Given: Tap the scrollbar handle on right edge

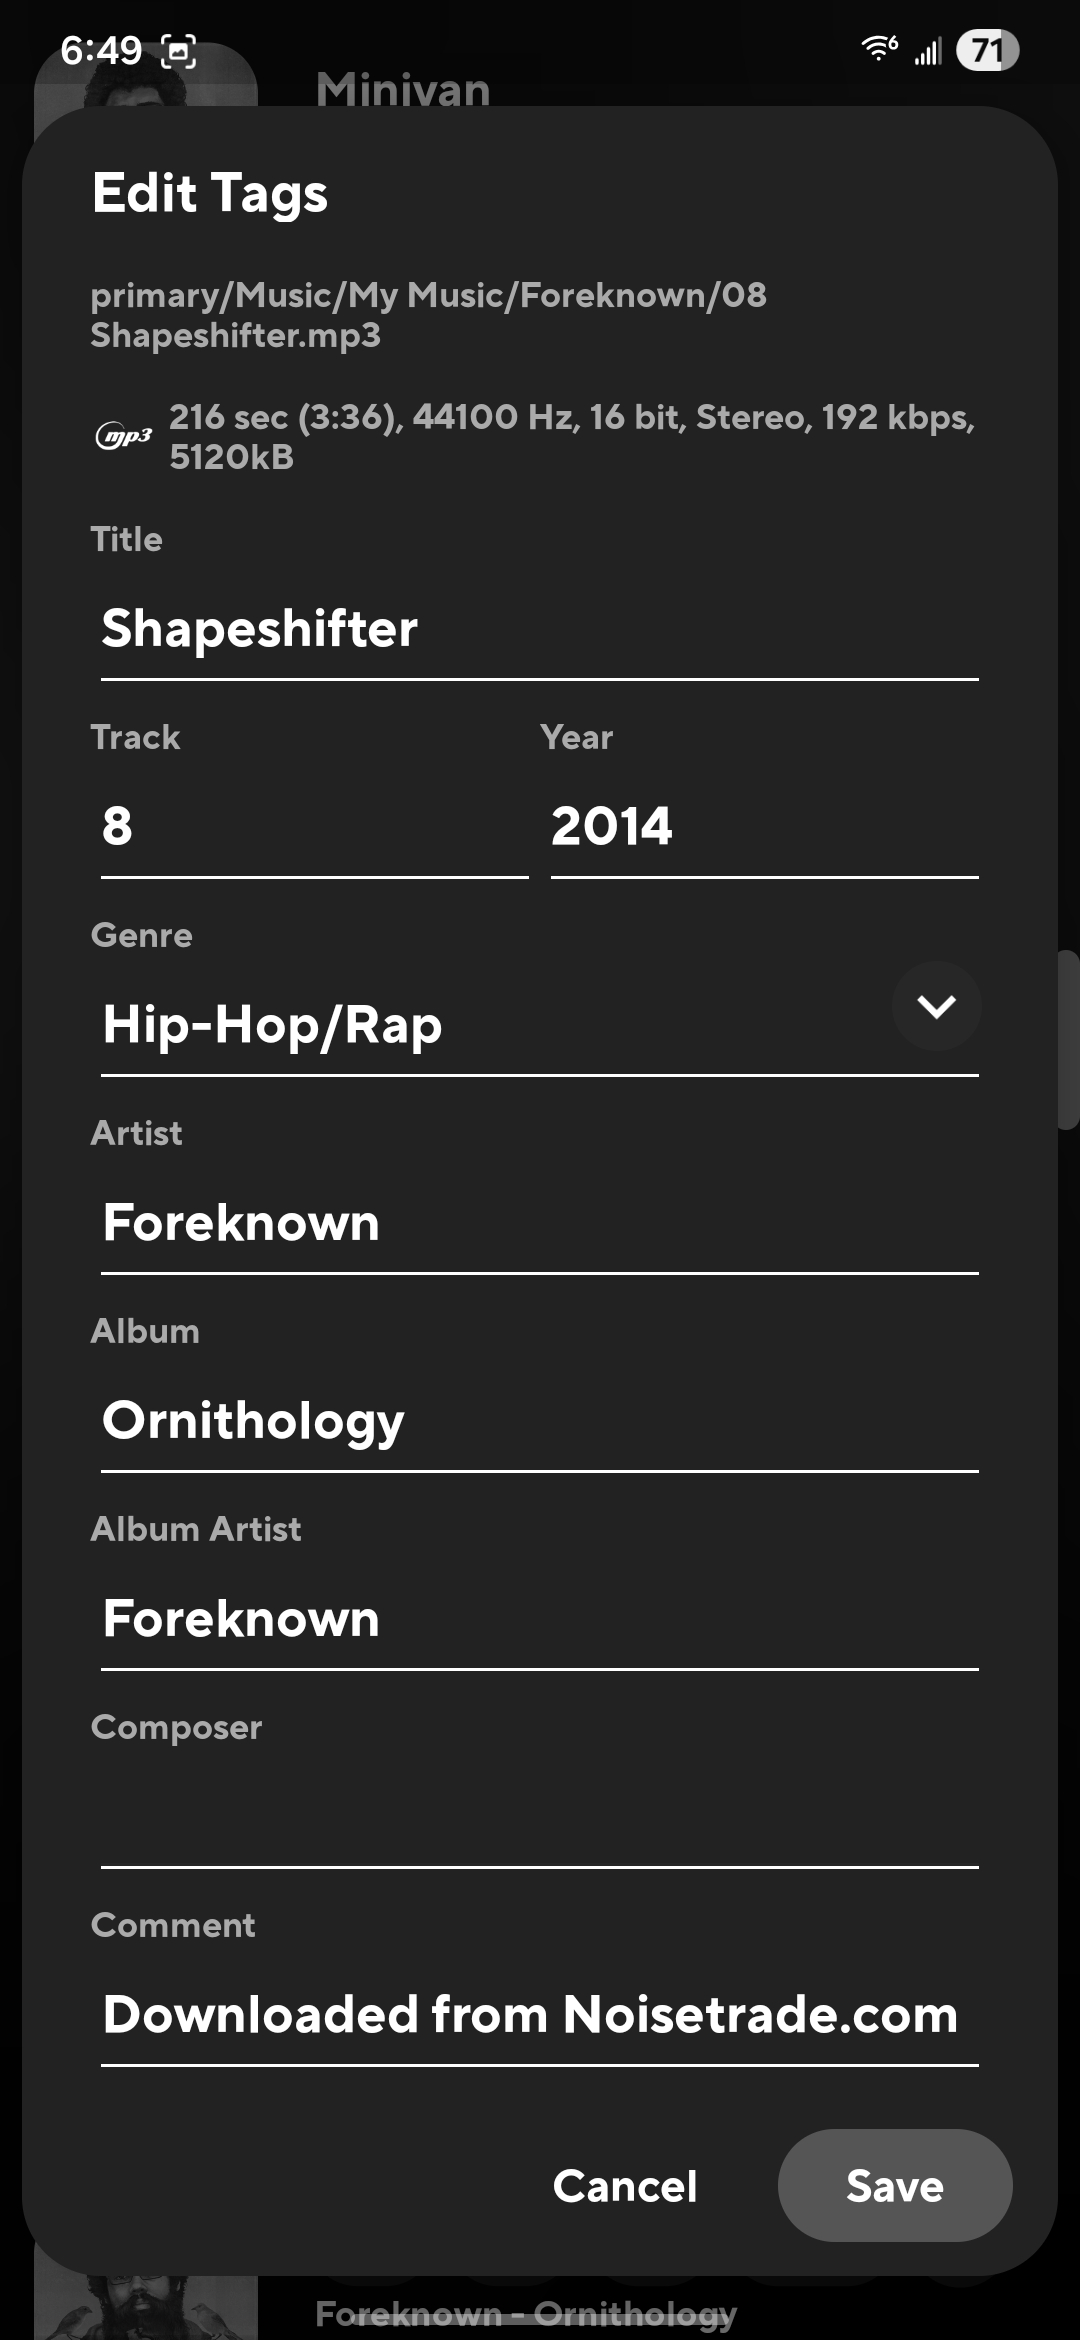Looking at the screenshot, I should (1068, 1040).
